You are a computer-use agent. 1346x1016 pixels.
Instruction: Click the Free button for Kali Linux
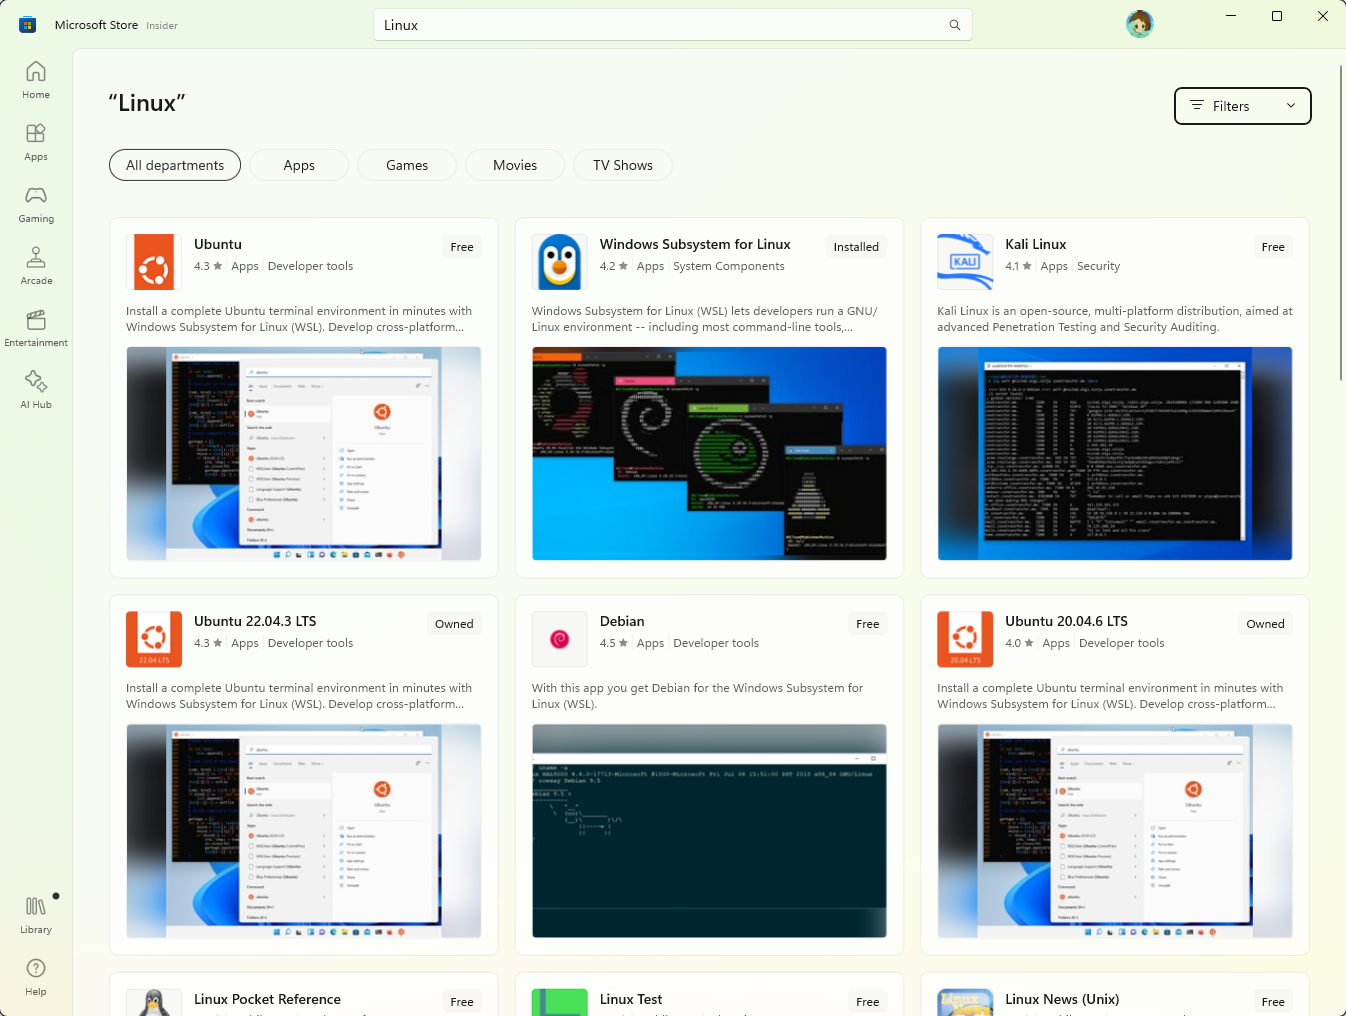(1272, 247)
